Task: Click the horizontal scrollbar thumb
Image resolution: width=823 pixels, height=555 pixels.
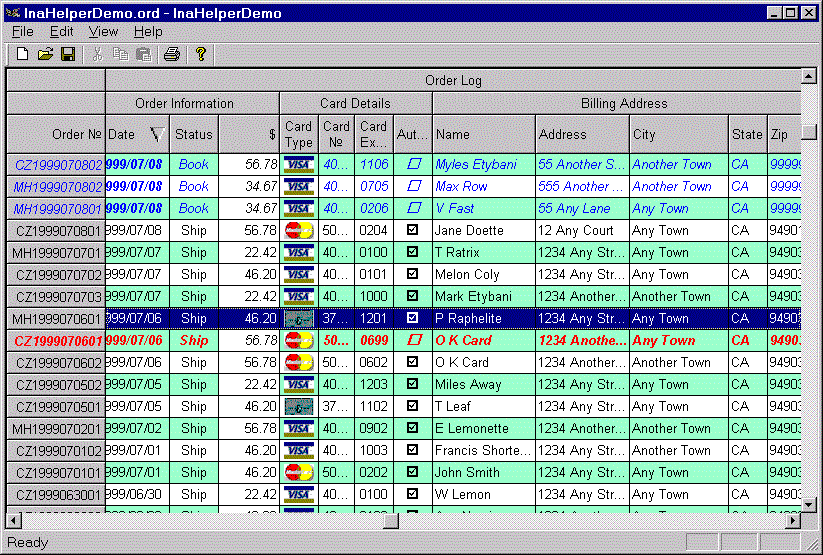Action: click(x=391, y=520)
